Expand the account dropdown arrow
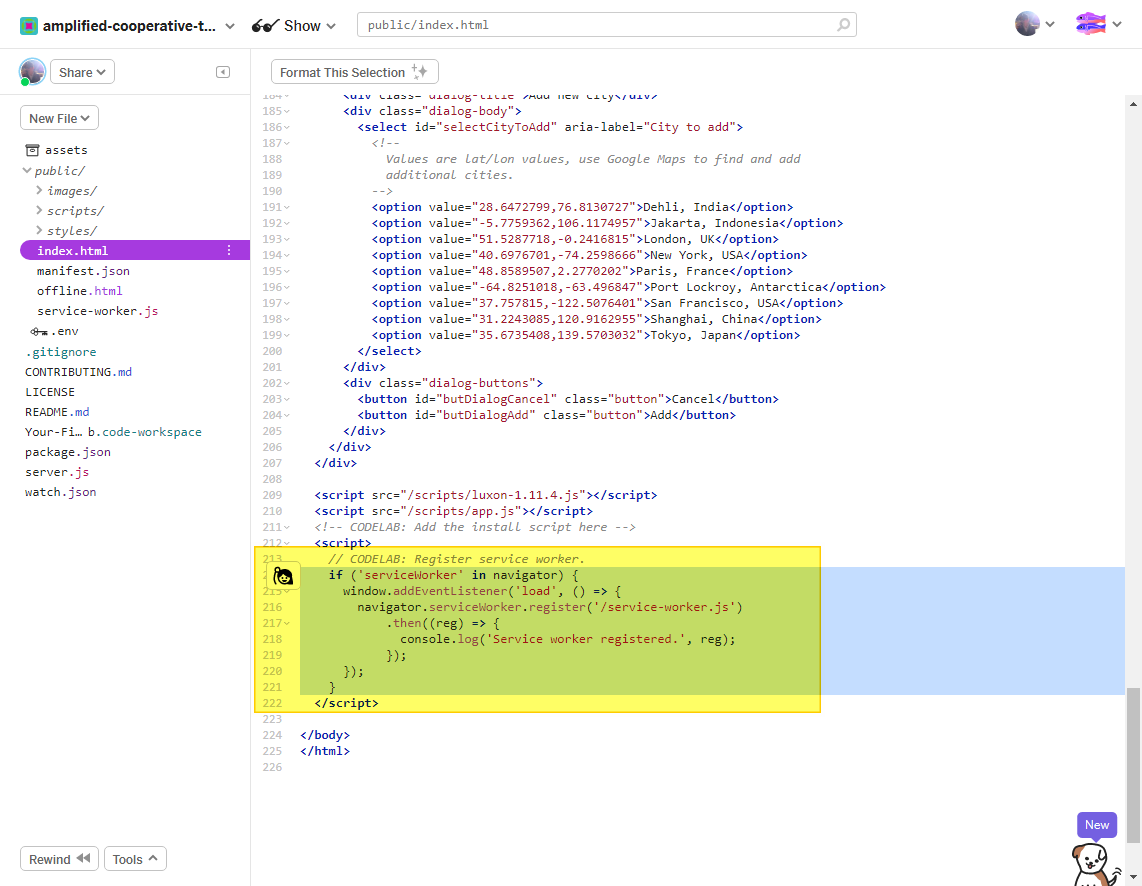Image resolution: width=1142 pixels, height=886 pixels. click(1050, 25)
